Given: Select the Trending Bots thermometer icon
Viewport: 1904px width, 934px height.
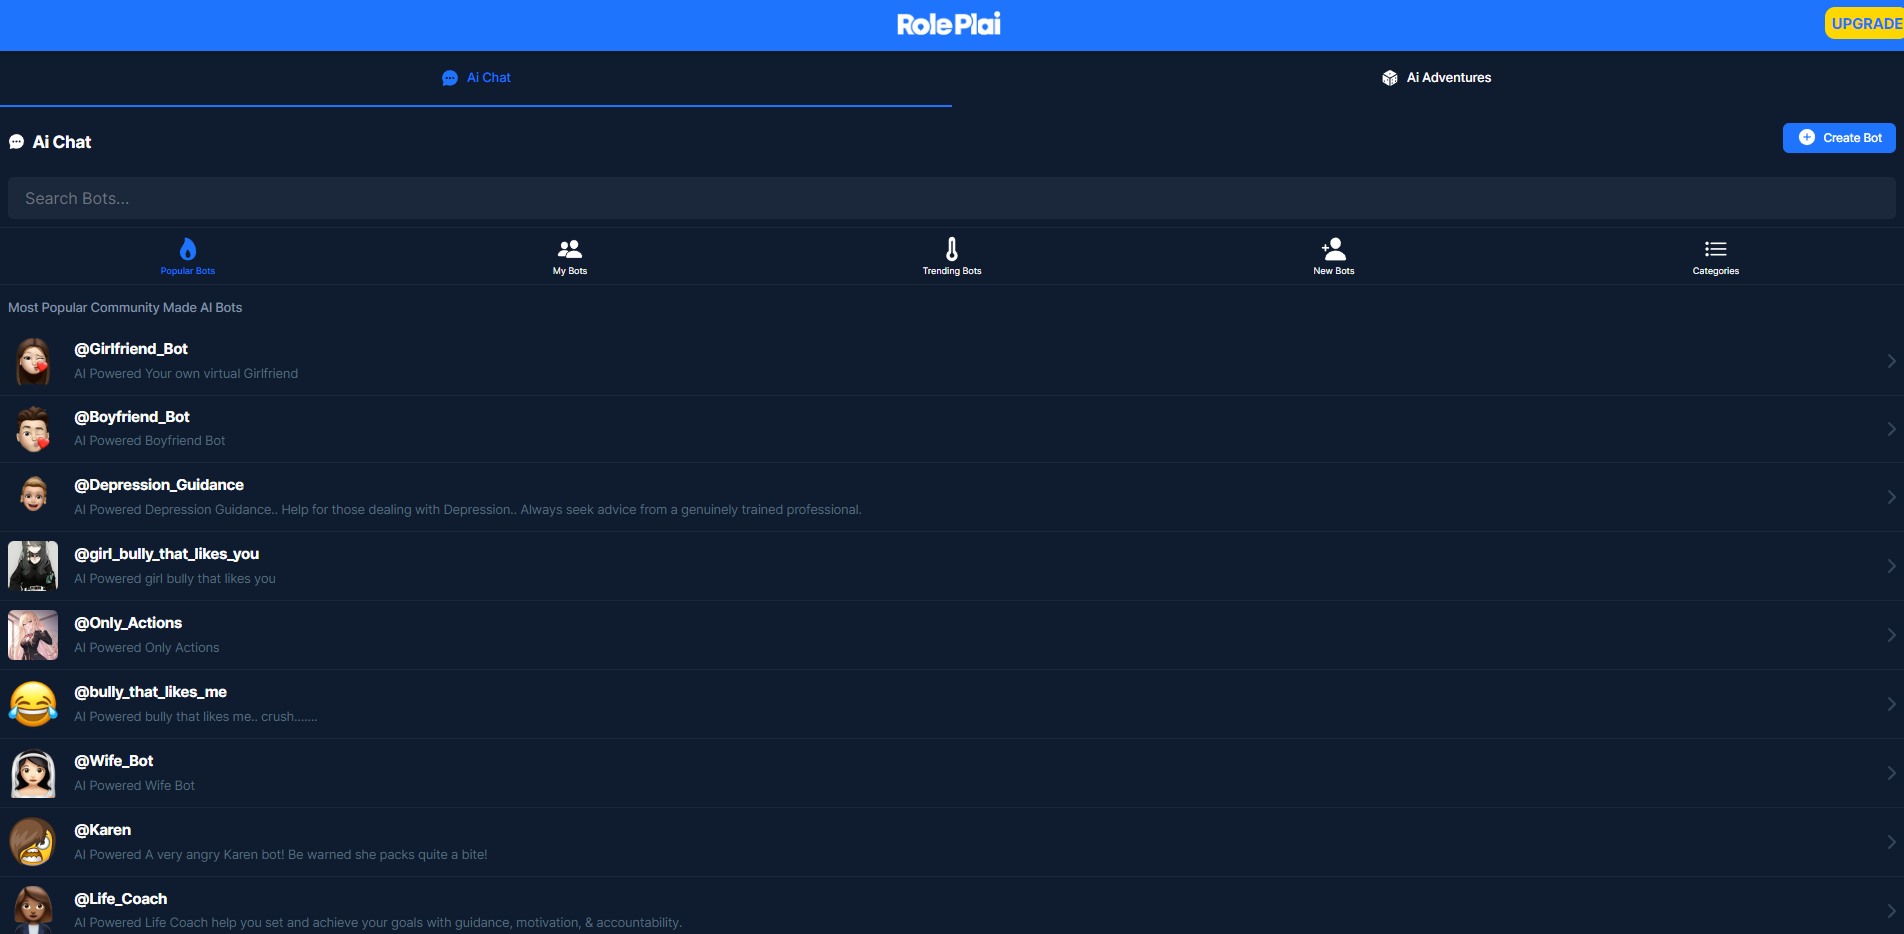Looking at the screenshot, I should pos(952,248).
